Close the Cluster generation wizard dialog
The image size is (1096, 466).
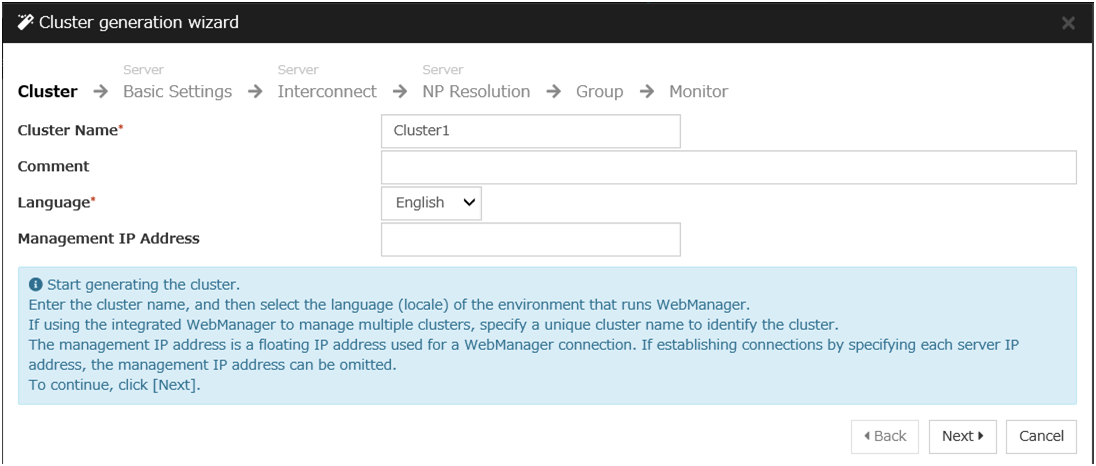1068,24
